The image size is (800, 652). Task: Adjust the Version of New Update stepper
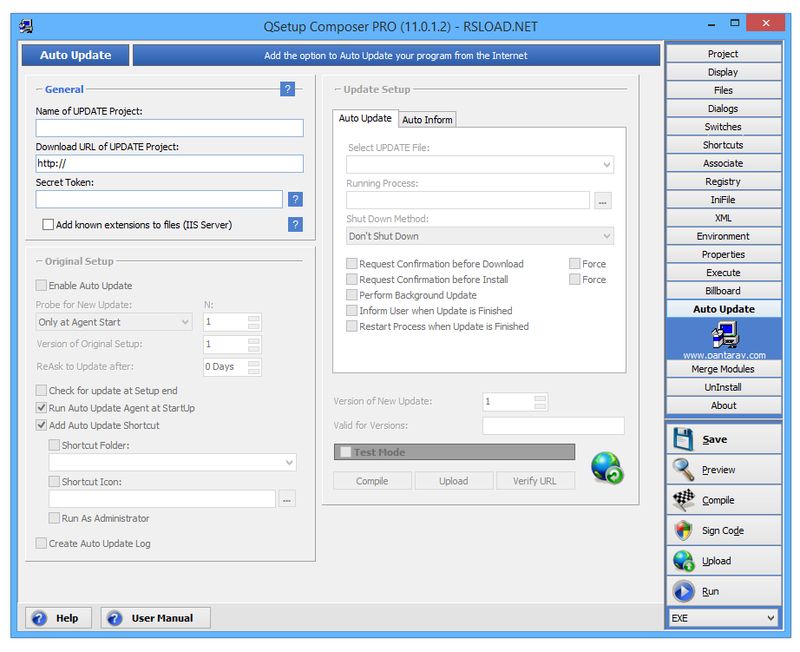540,402
